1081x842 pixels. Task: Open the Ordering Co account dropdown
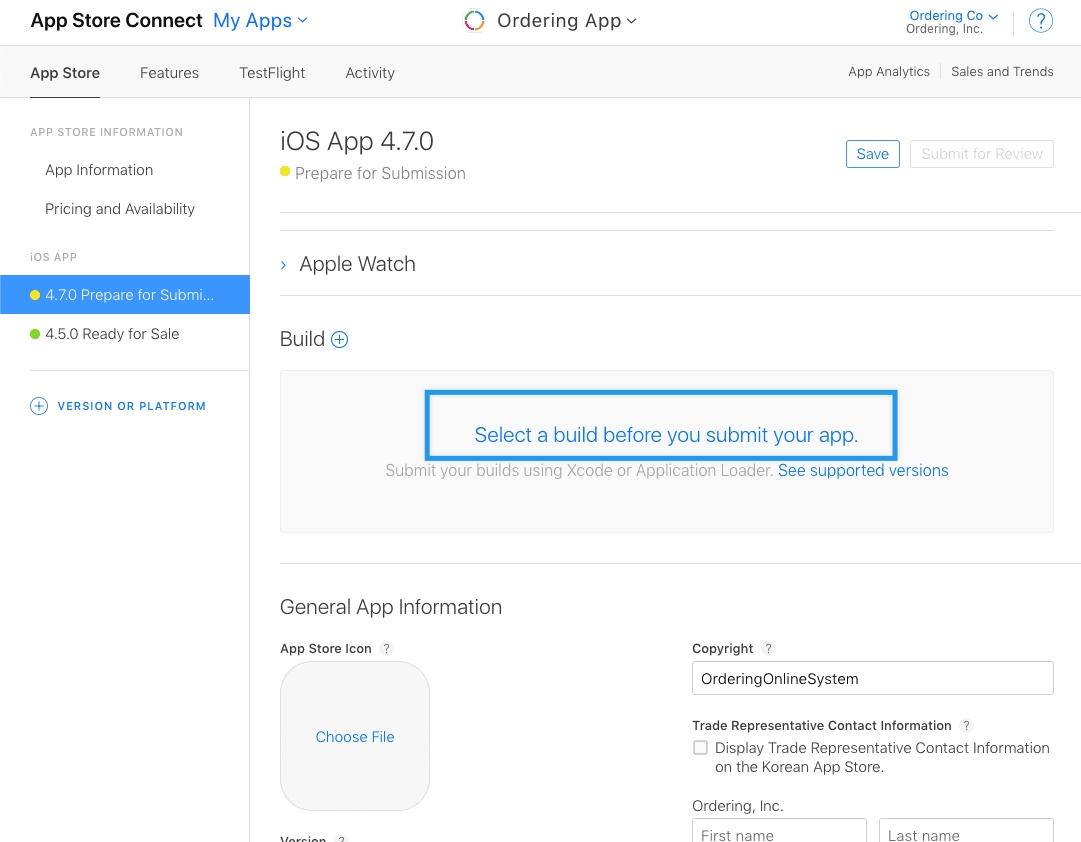[x=953, y=15]
